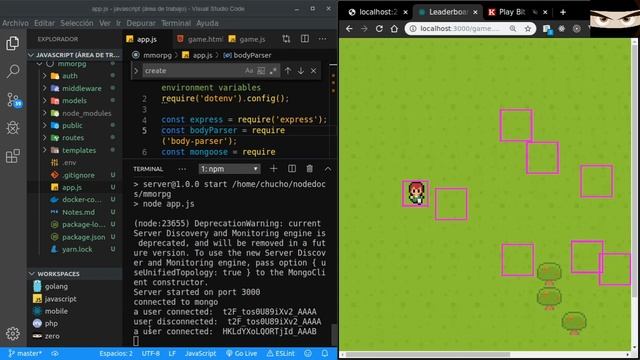Click the master branch in status bar
640x360 pixels.
(25, 353)
